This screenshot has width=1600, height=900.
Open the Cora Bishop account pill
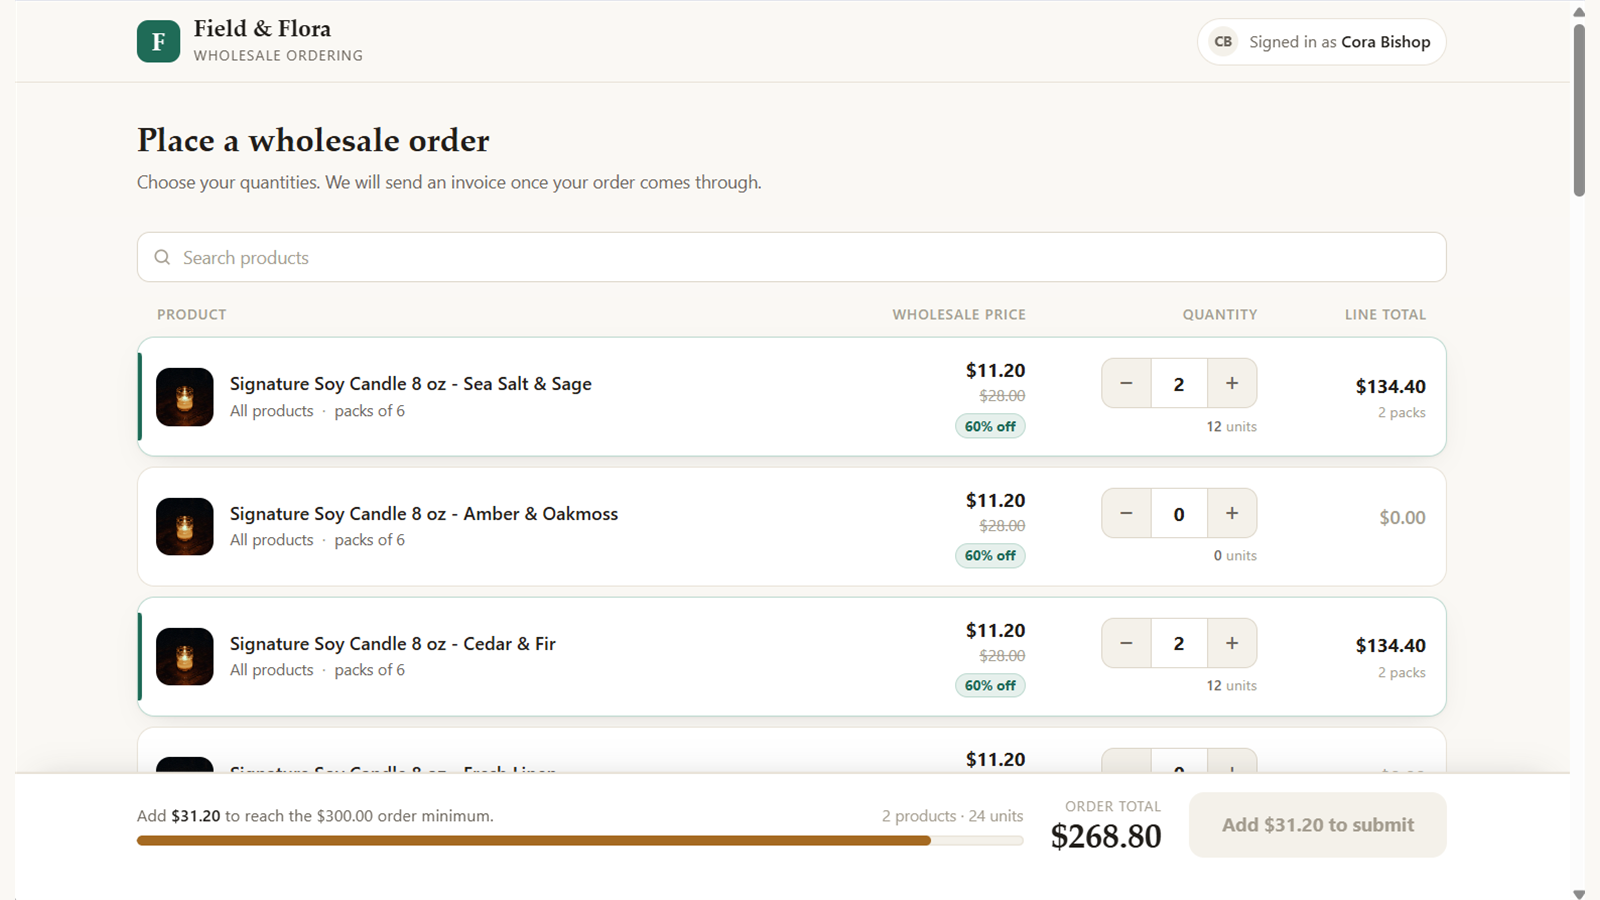1321,42
